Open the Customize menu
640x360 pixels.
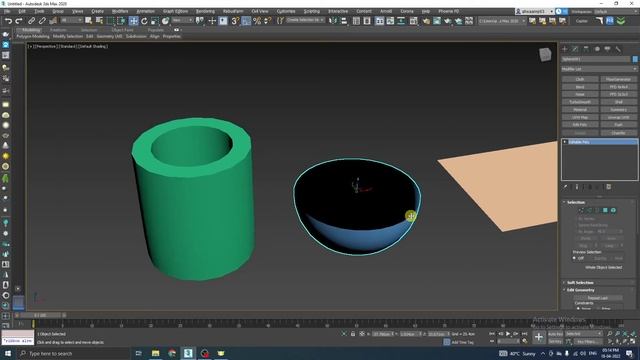click(x=286, y=11)
